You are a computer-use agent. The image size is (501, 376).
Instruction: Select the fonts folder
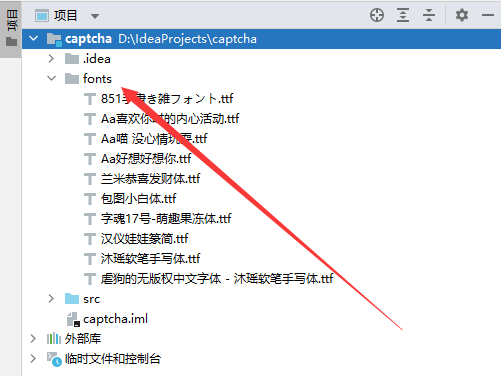(97, 79)
